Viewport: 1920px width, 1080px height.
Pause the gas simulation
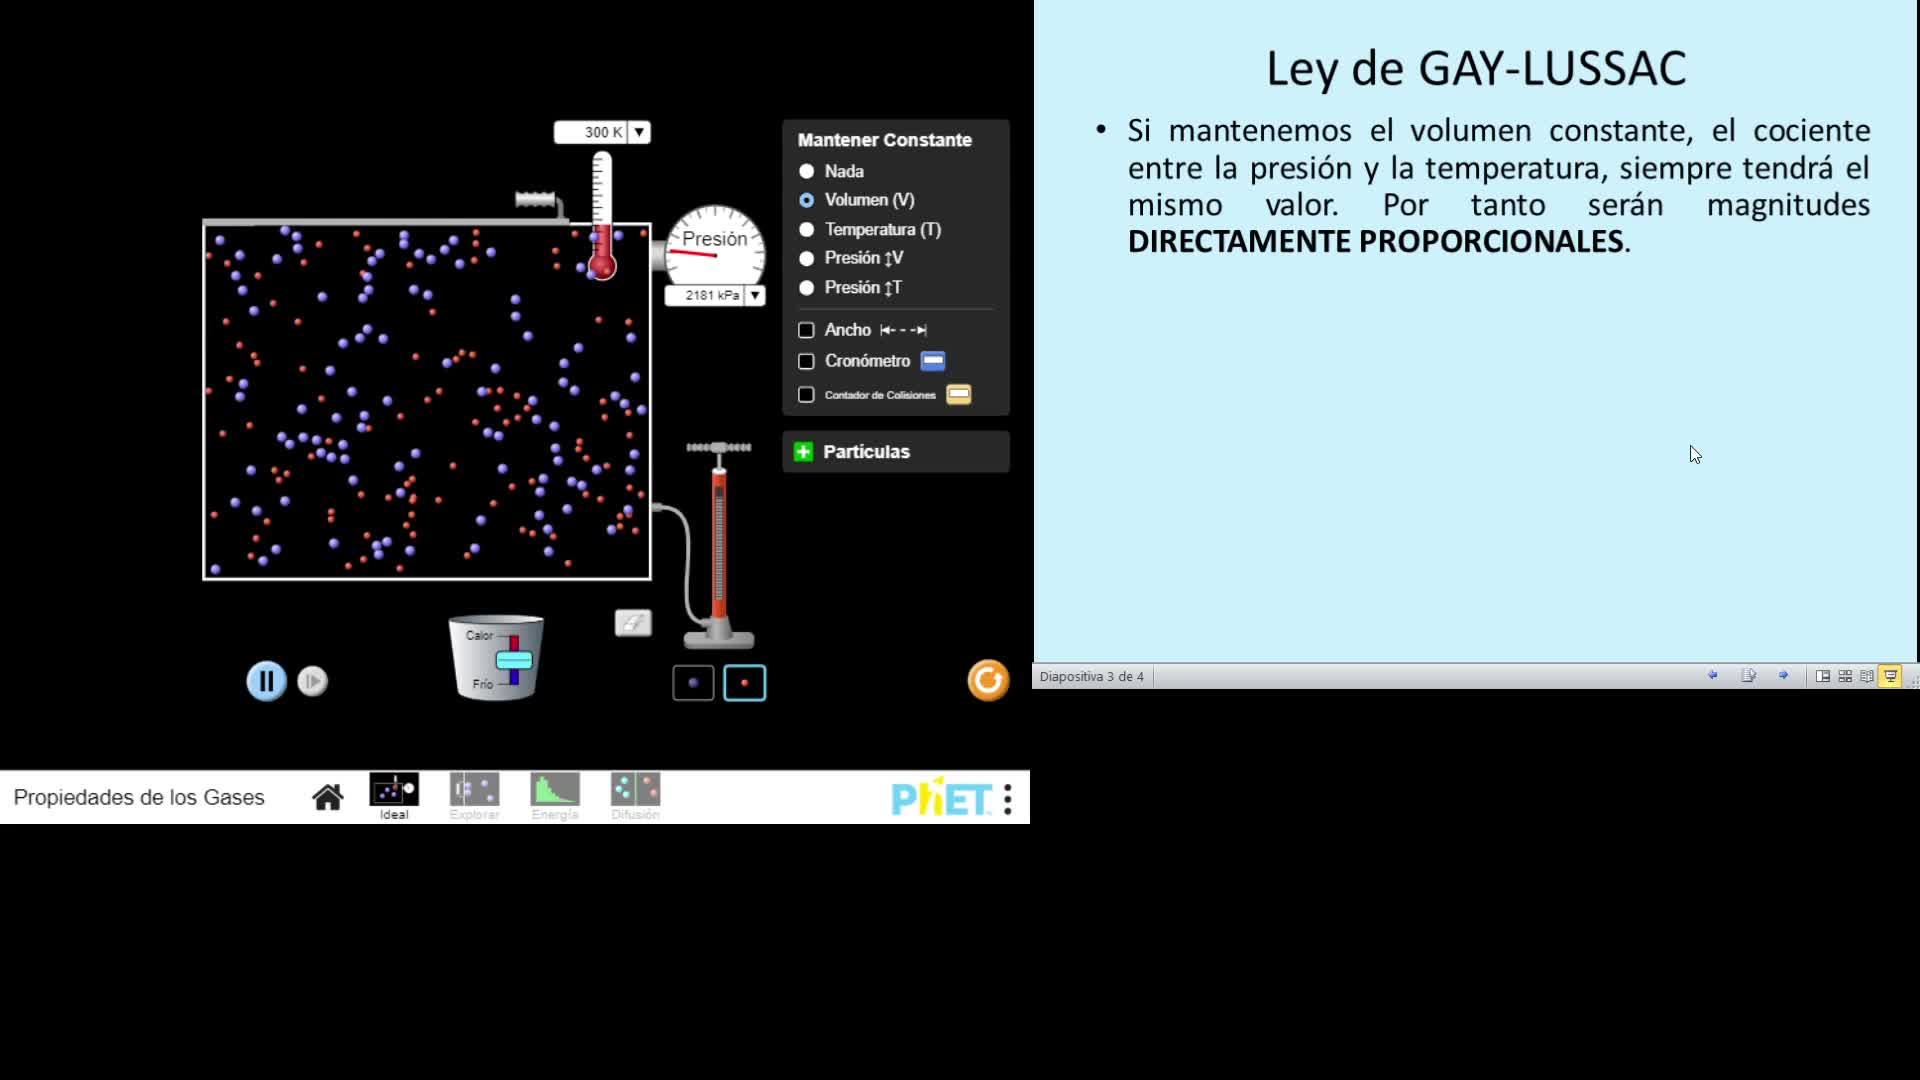(266, 681)
